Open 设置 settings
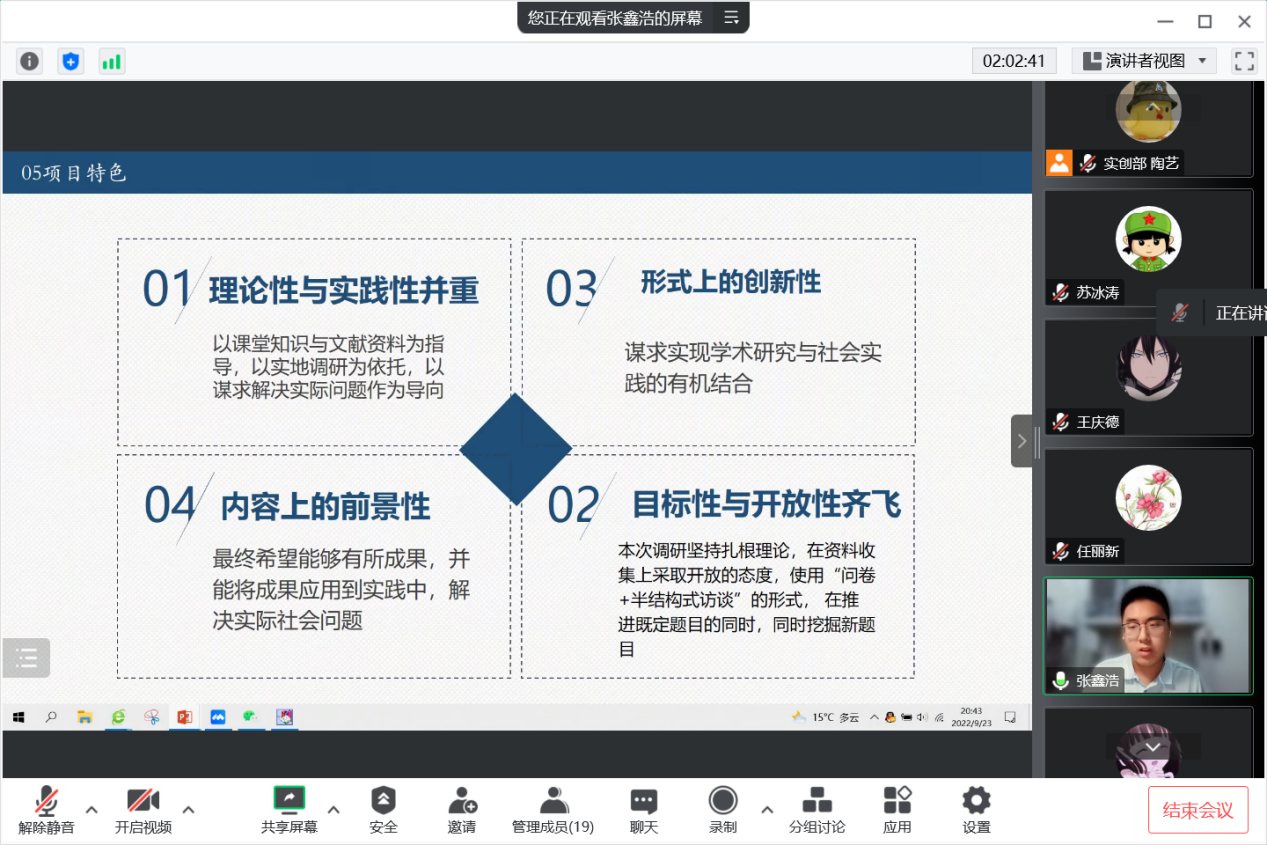 click(976, 809)
